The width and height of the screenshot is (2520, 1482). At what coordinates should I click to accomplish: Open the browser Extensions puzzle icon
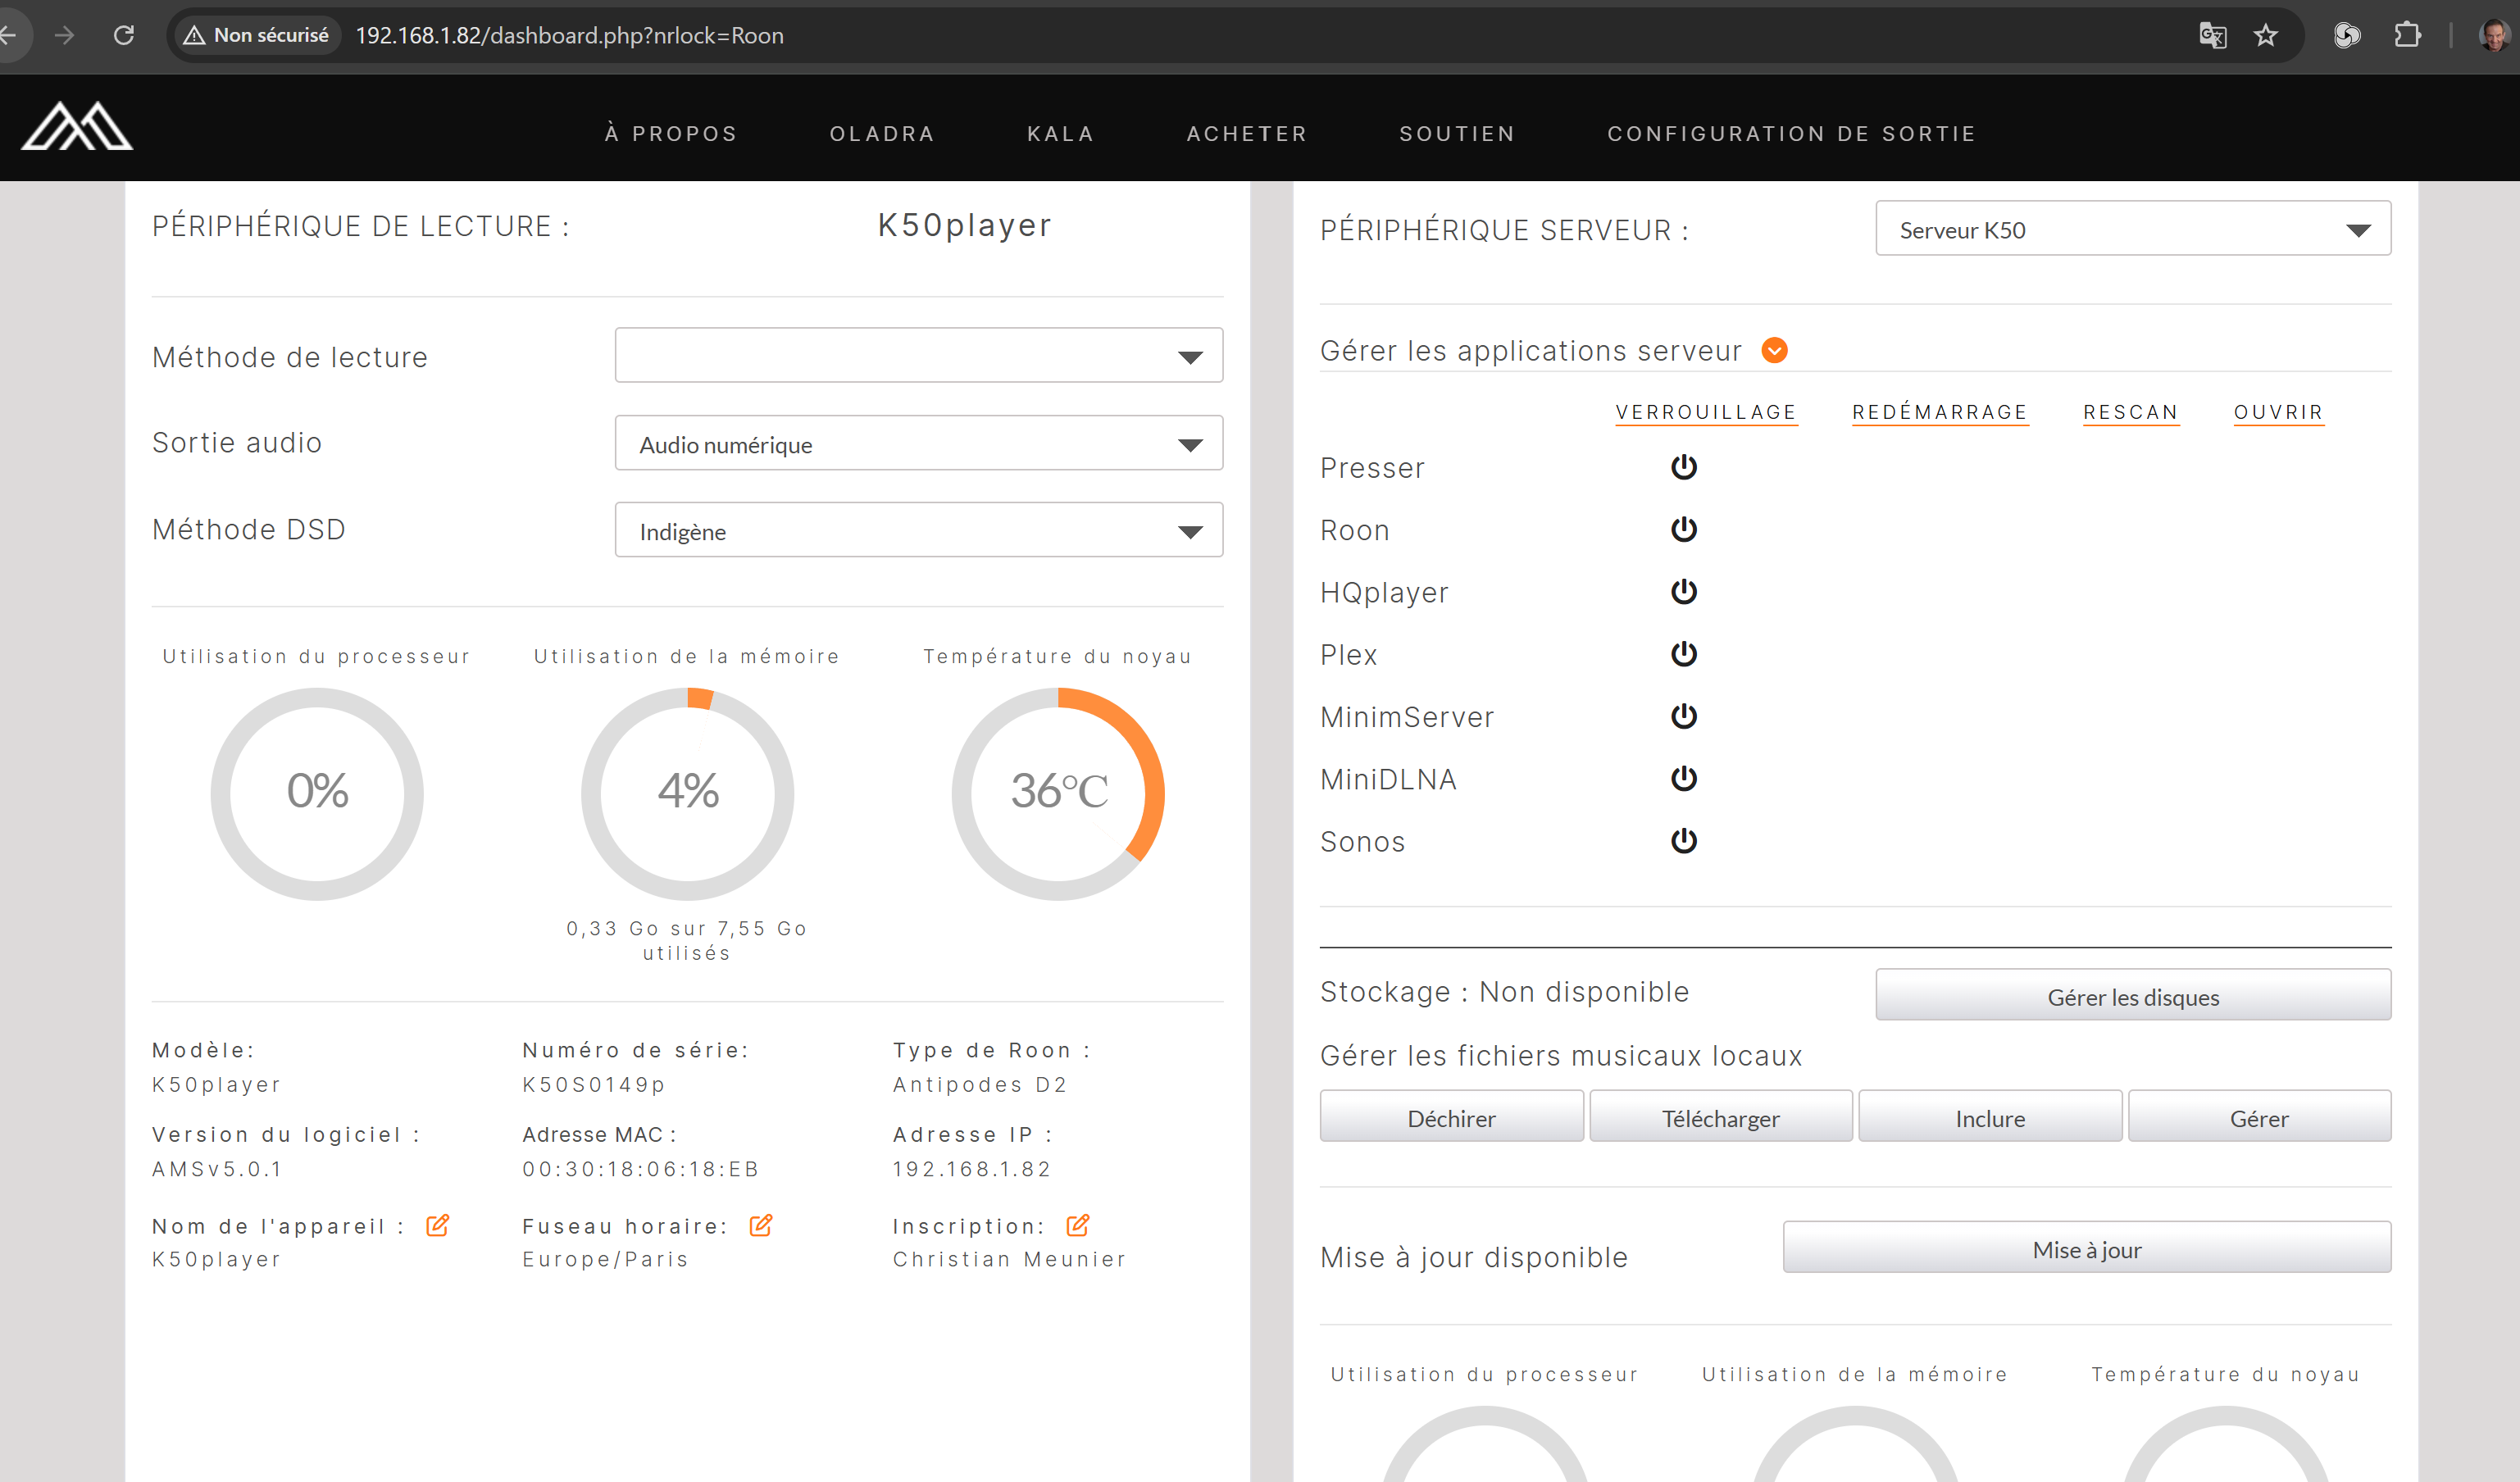pyautogui.click(x=2407, y=35)
